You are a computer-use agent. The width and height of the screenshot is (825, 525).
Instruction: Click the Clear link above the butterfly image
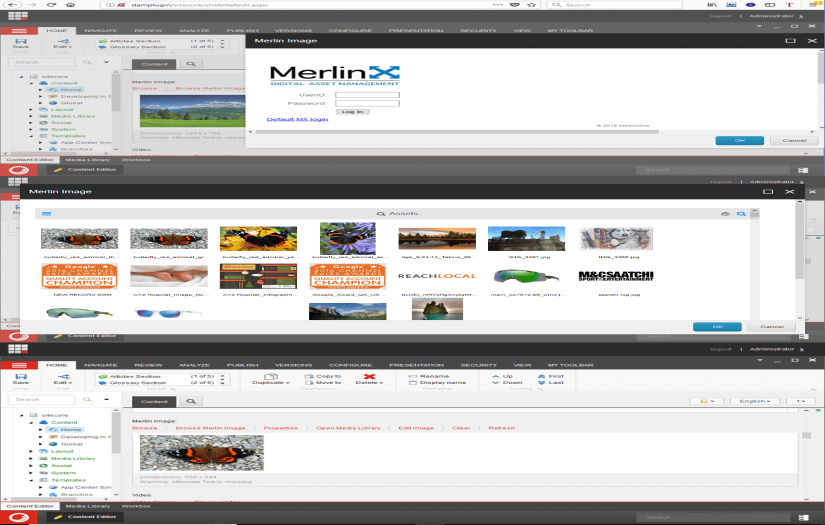click(461, 428)
